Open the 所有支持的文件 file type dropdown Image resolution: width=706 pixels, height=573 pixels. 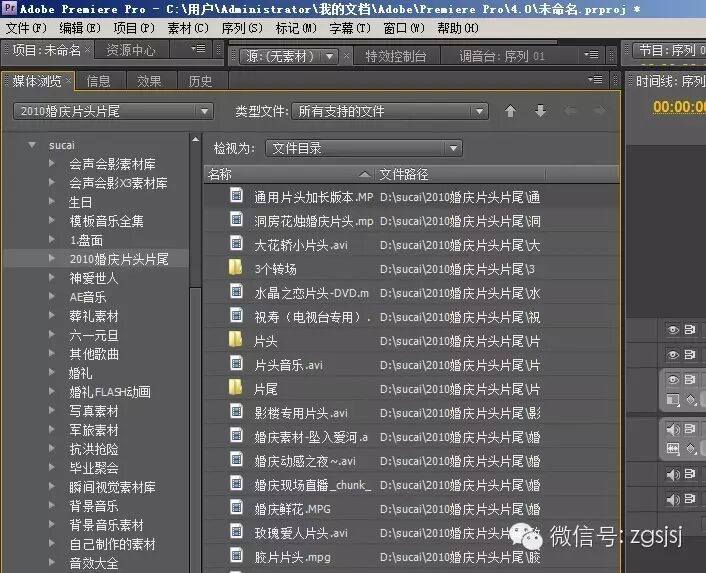(x=390, y=111)
